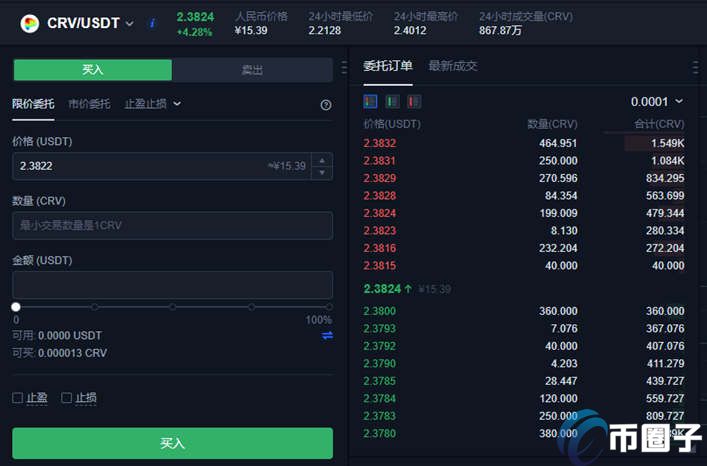Switch to the 最新成交 tab
Image resolution: width=707 pixels, height=466 pixels.
453,66
